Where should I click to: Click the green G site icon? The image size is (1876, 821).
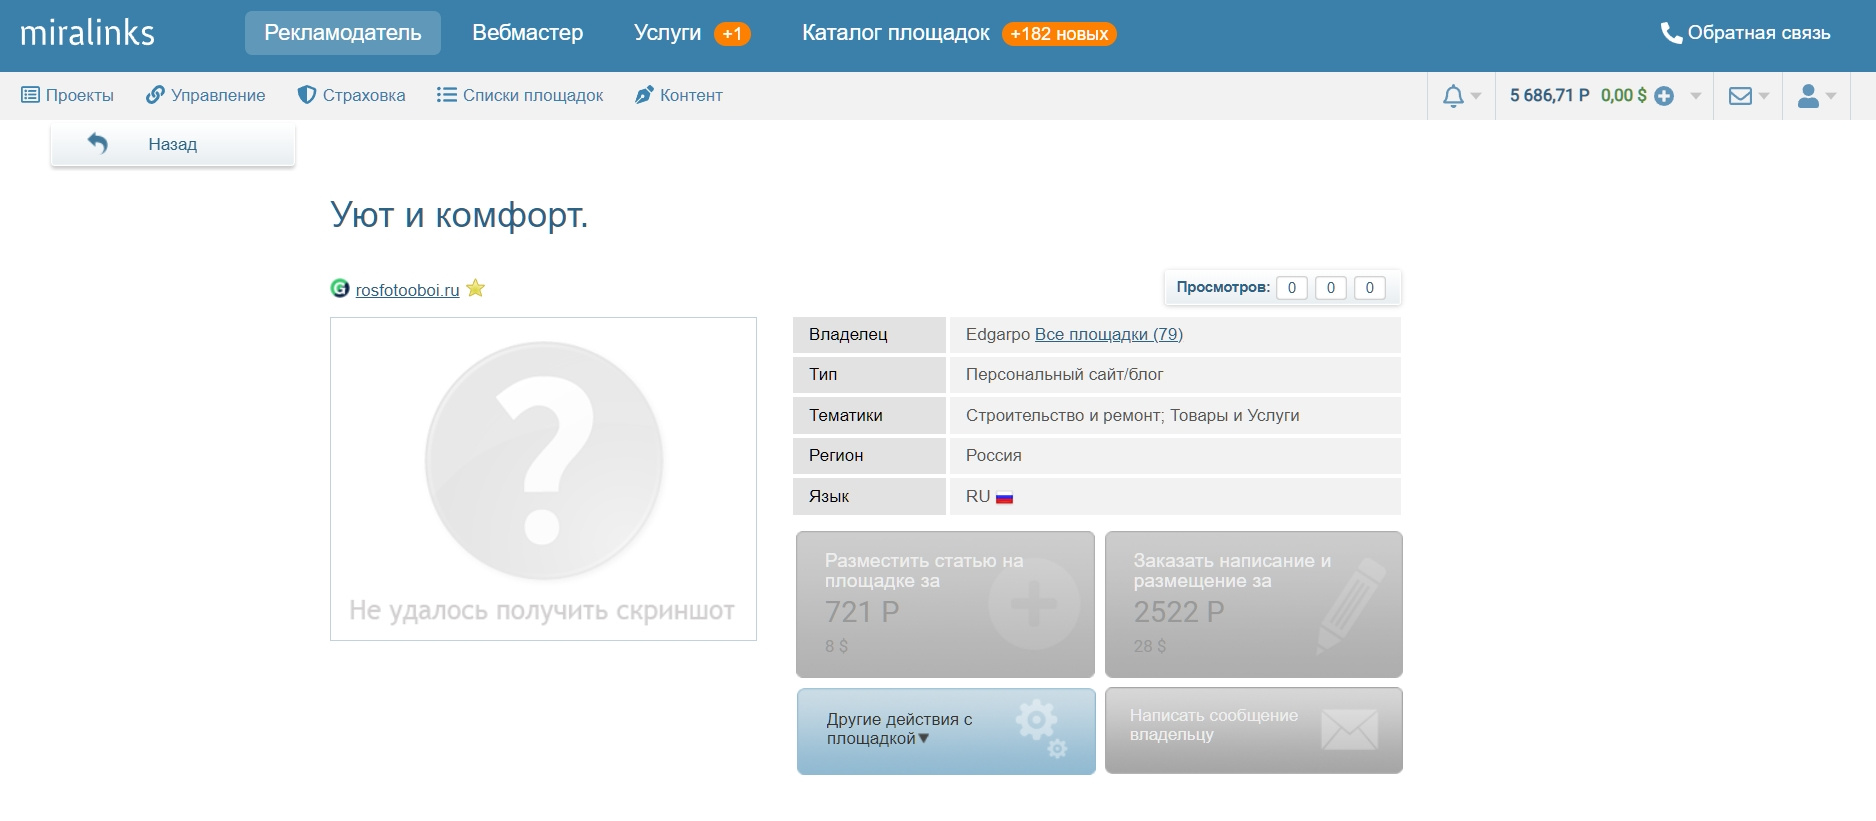[340, 288]
